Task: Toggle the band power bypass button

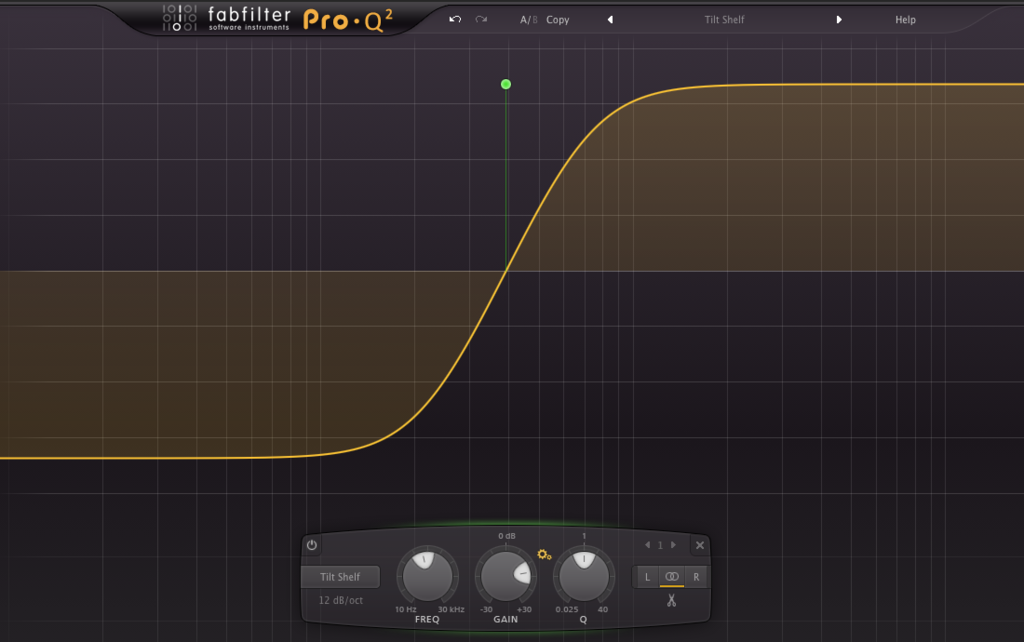Action: pyautogui.click(x=312, y=545)
